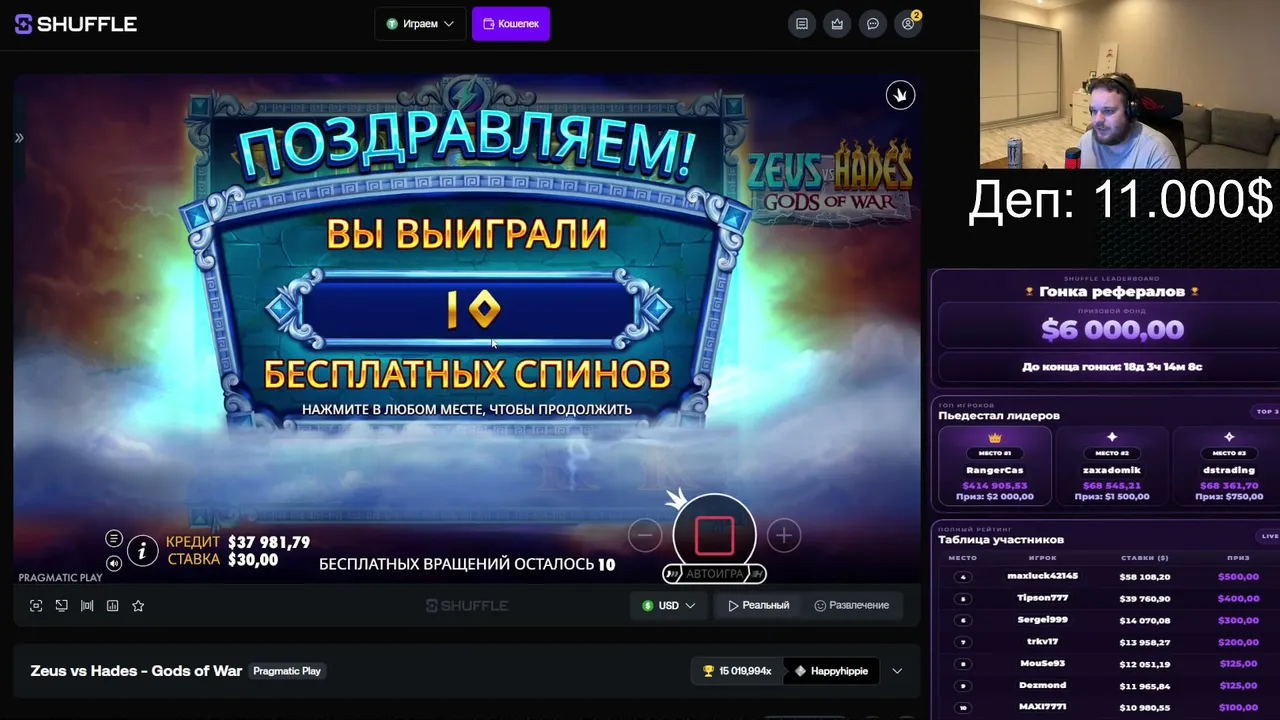This screenshot has height=720, width=1280.
Task: Mute the game sound speaker icon
Action: point(114,563)
